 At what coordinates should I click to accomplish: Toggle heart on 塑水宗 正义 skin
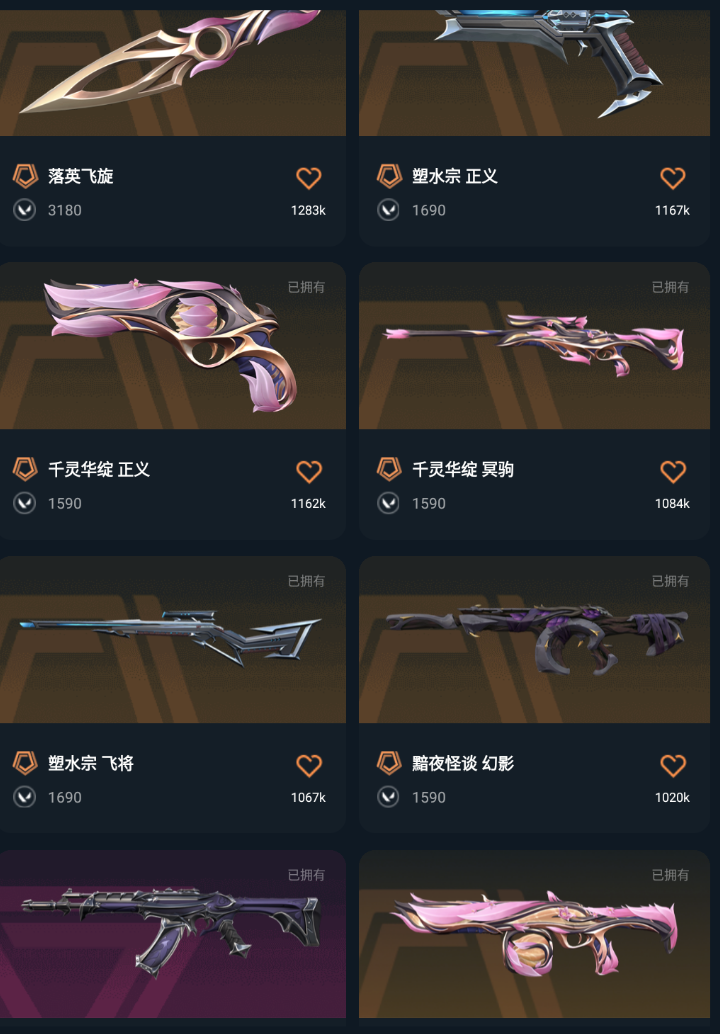point(673,178)
